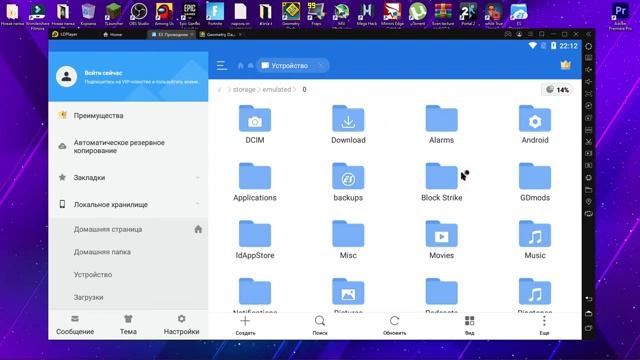Click the Поиск search button

[x=320, y=325]
